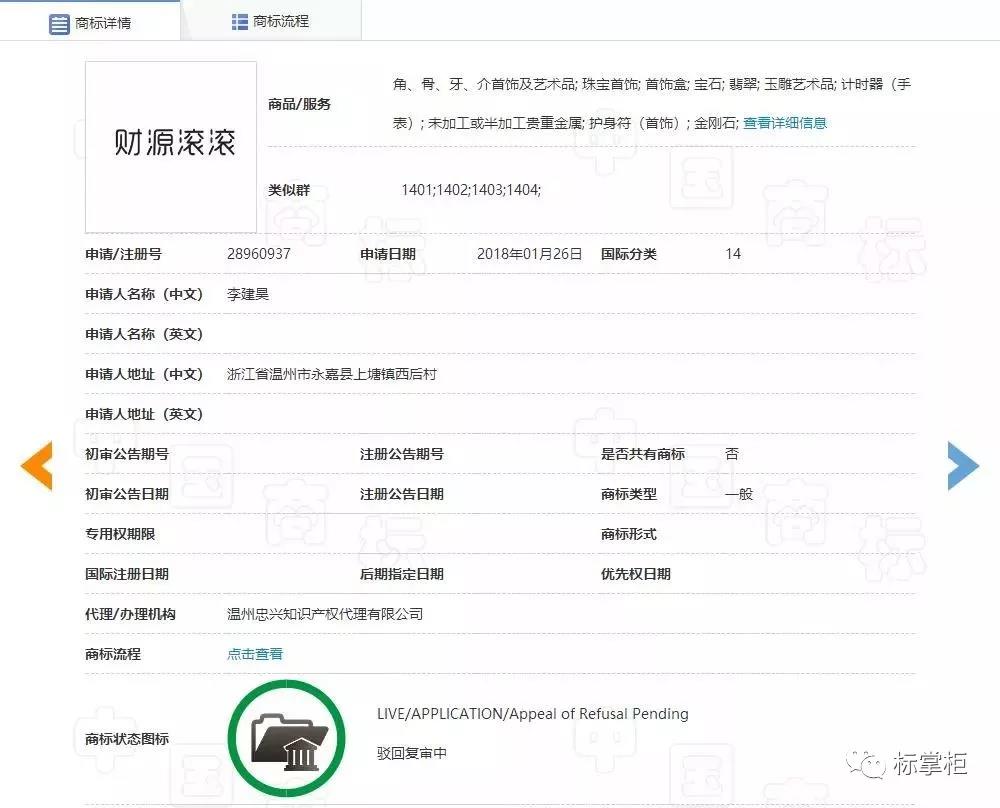Click agency 温州忠兴知识产权代理有限公司
Viewport: 1000px width, 808px height.
(x=323, y=613)
